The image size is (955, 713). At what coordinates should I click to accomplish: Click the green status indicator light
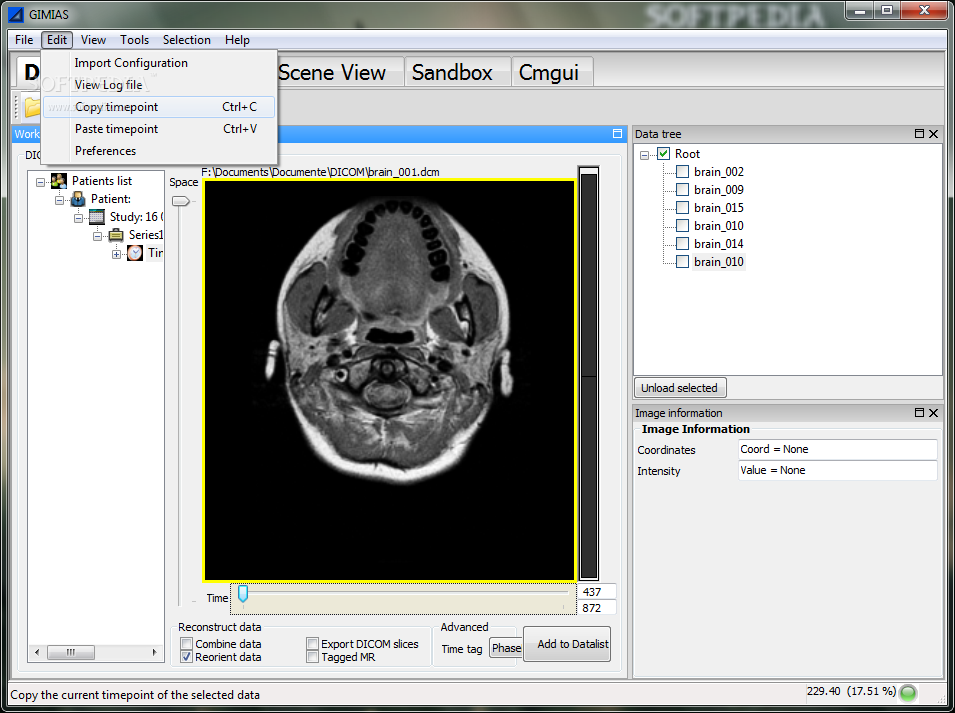(x=908, y=693)
